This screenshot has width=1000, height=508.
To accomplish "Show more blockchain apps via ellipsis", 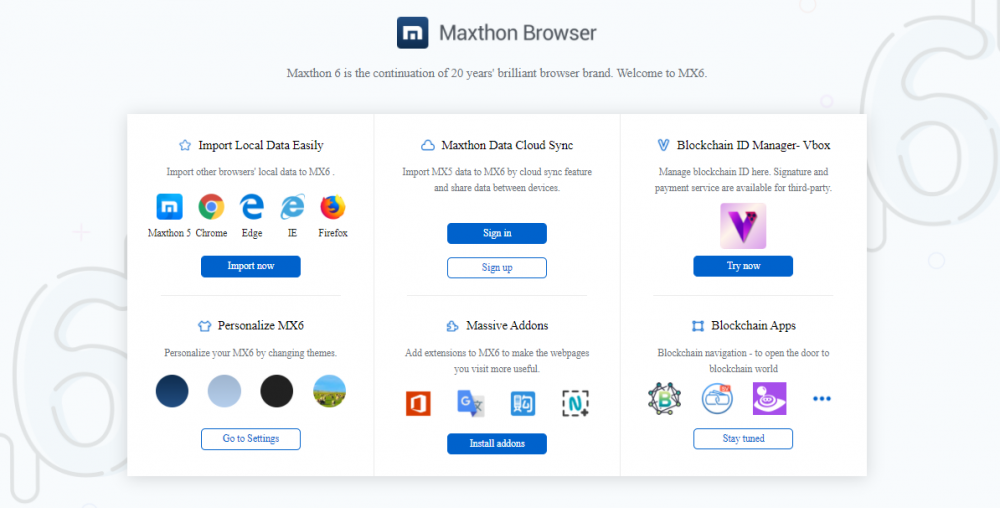I will tap(822, 398).
